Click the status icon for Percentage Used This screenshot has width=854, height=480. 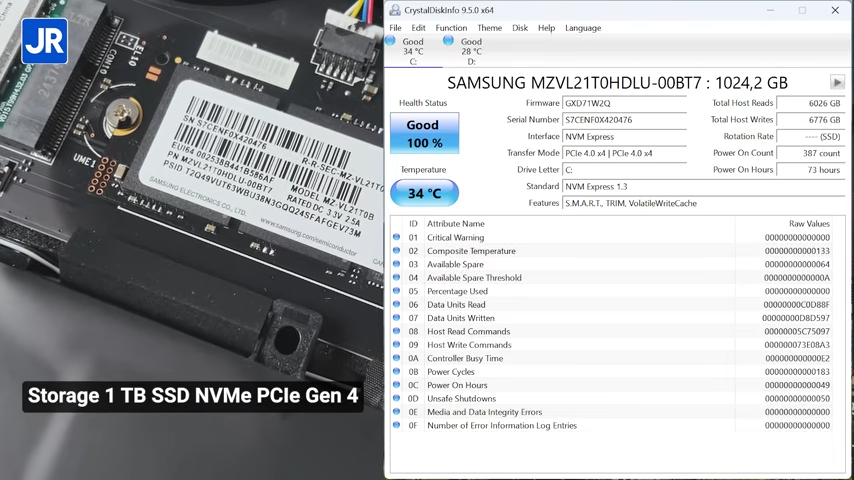click(x=396, y=291)
